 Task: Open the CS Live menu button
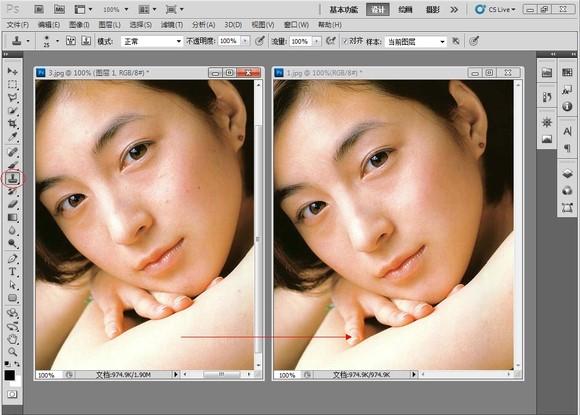click(496, 10)
